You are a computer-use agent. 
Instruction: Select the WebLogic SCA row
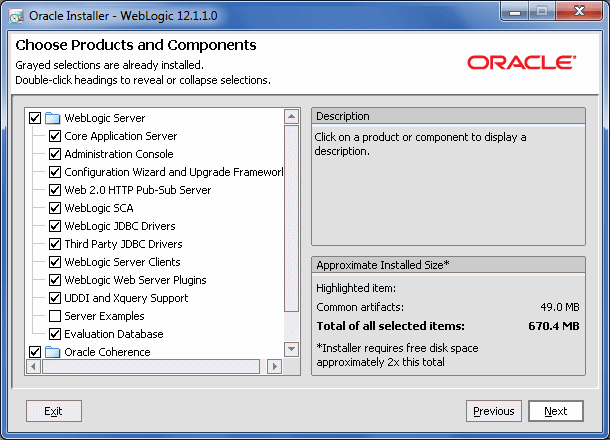pos(99,208)
